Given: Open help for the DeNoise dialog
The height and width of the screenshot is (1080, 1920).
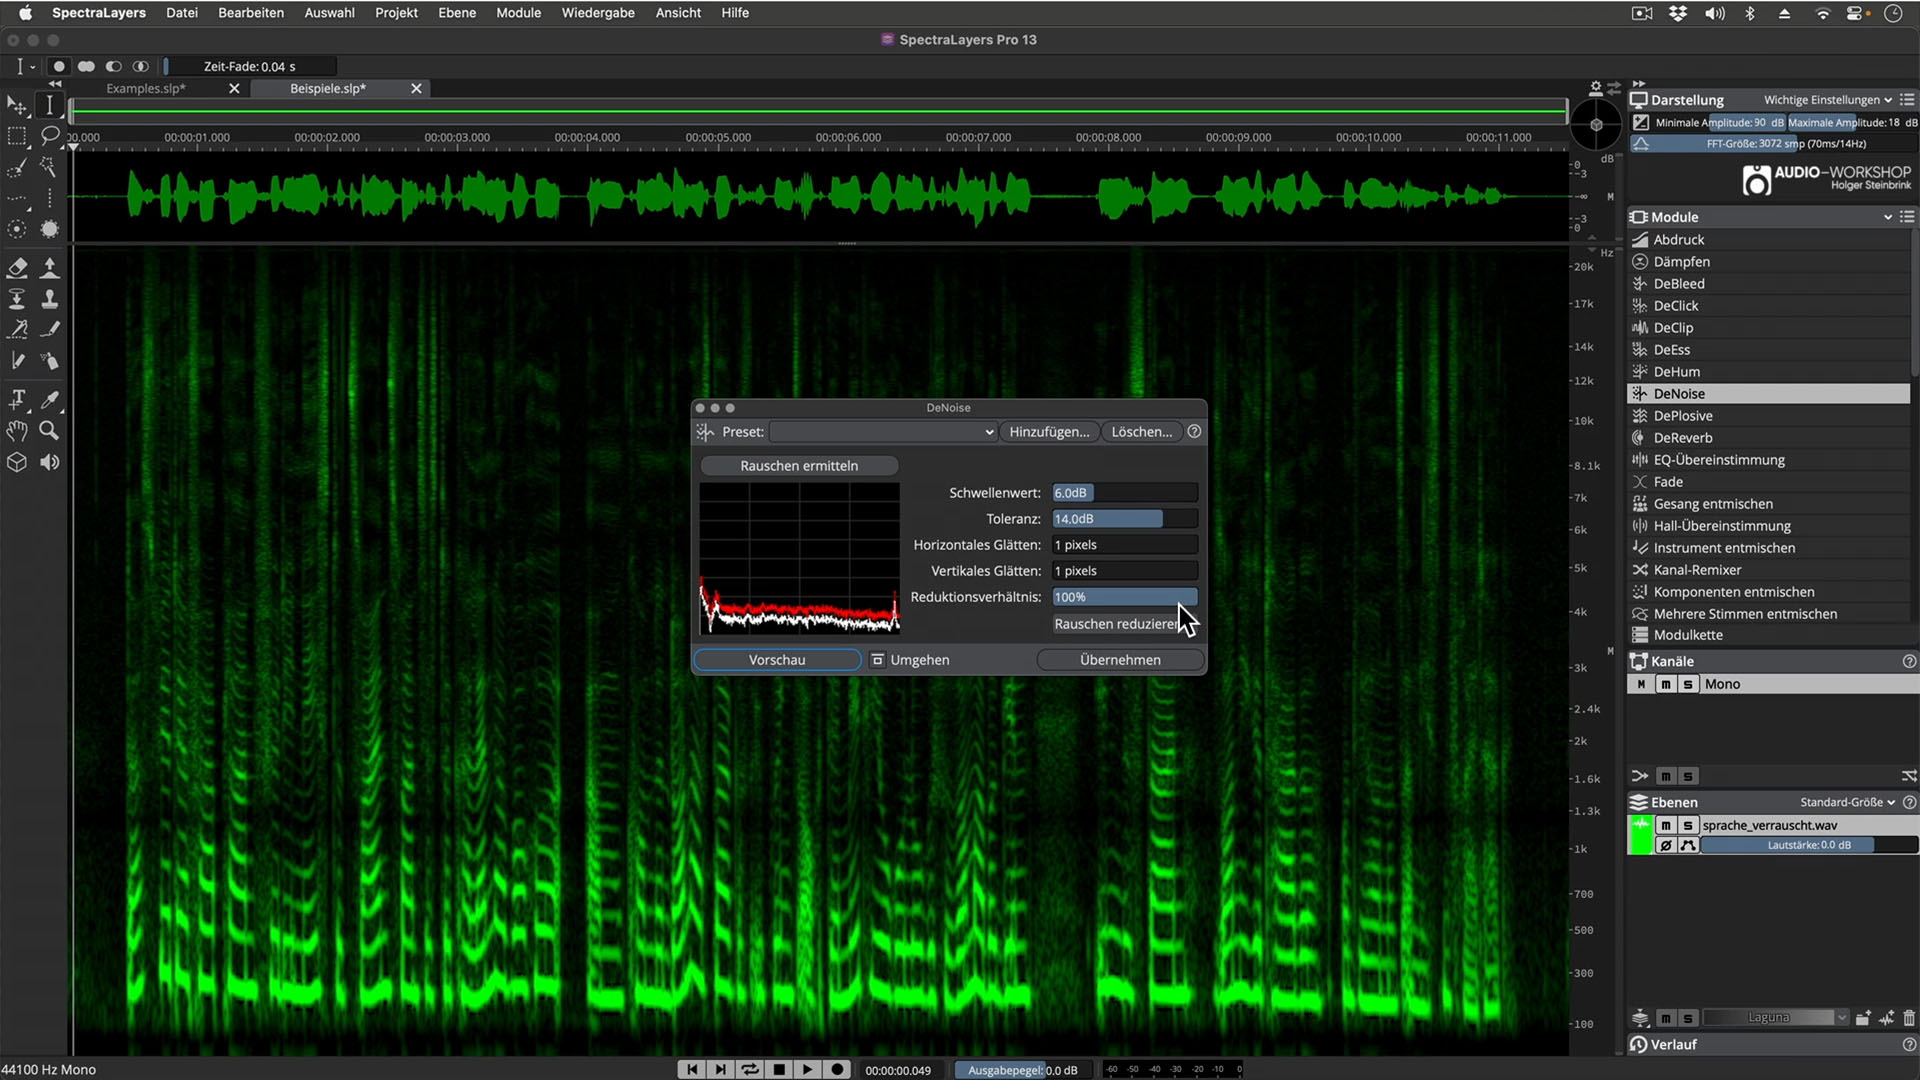Looking at the screenshot, I should pos(1194,432).
